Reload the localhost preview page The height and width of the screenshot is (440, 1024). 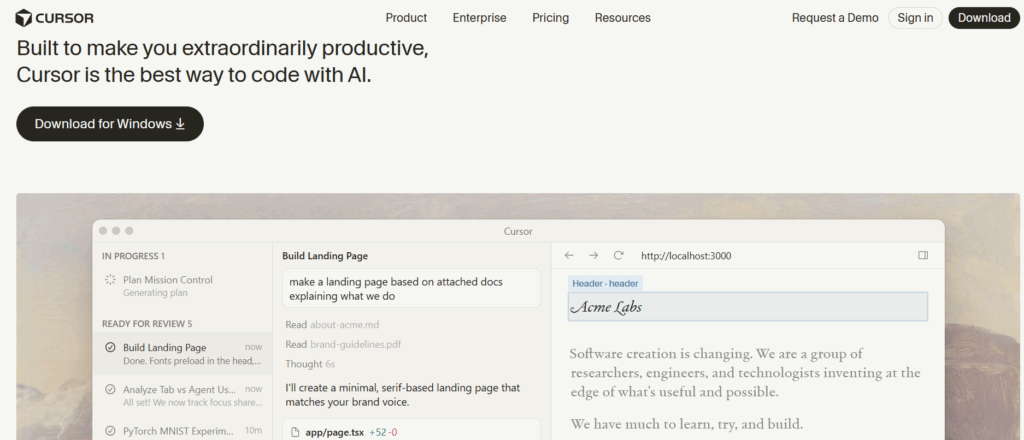pyautogui.click(x=618, y=255)
